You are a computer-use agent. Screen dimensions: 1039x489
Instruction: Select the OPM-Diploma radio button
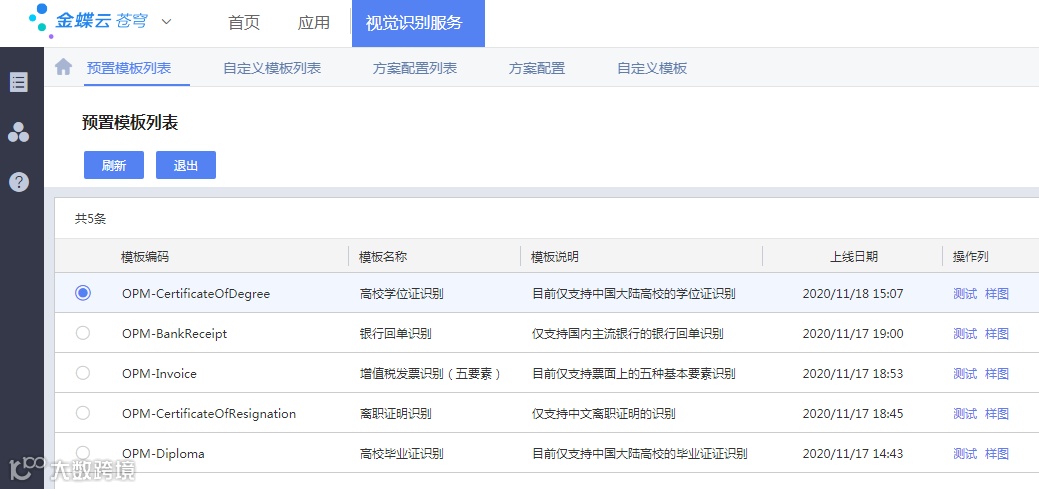point(83,453)
